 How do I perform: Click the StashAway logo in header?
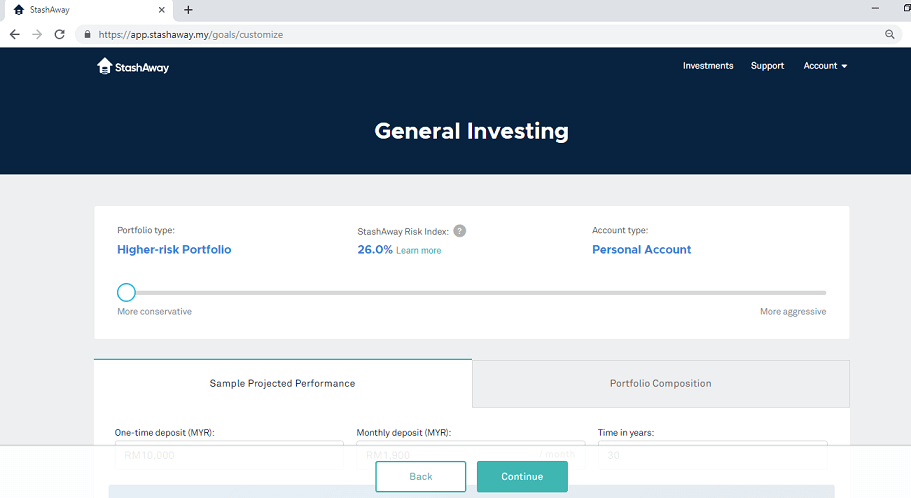[133, 67]
